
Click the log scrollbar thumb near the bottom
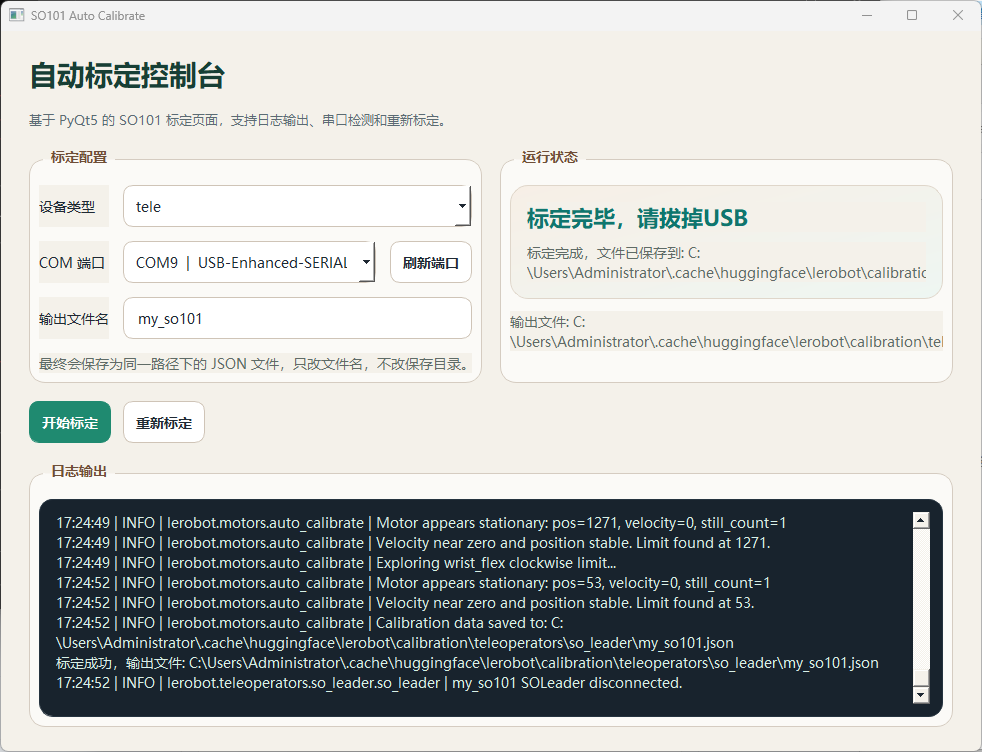click(x=921, y=677)
